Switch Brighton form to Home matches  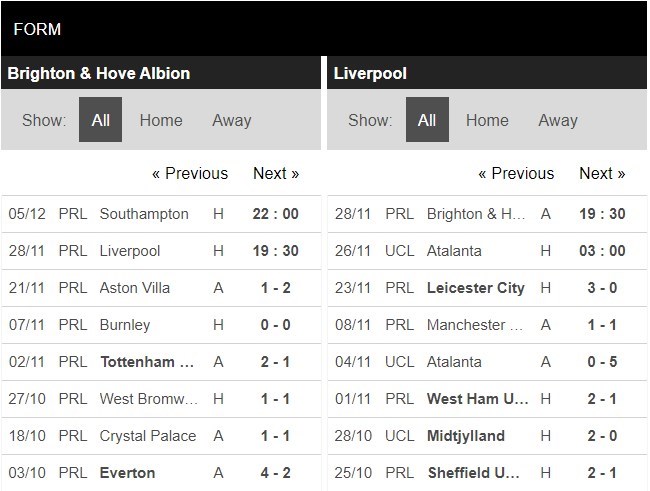coord(161,120)
